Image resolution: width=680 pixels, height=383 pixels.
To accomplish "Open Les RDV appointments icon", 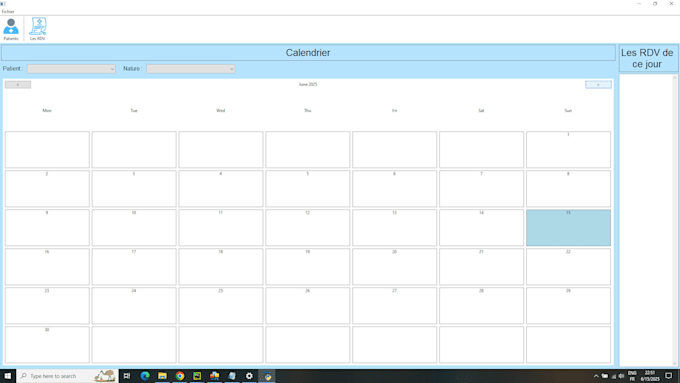I will [x=37, y=29].
